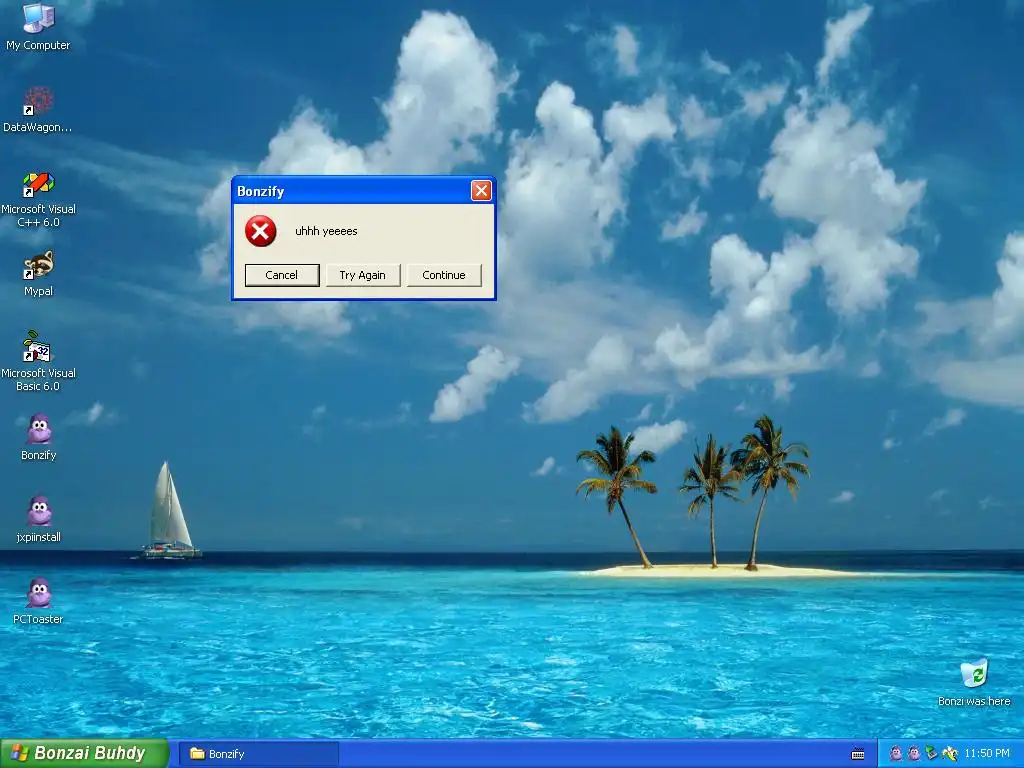Click the 'Bonzi was here' label text

point(974,701)
